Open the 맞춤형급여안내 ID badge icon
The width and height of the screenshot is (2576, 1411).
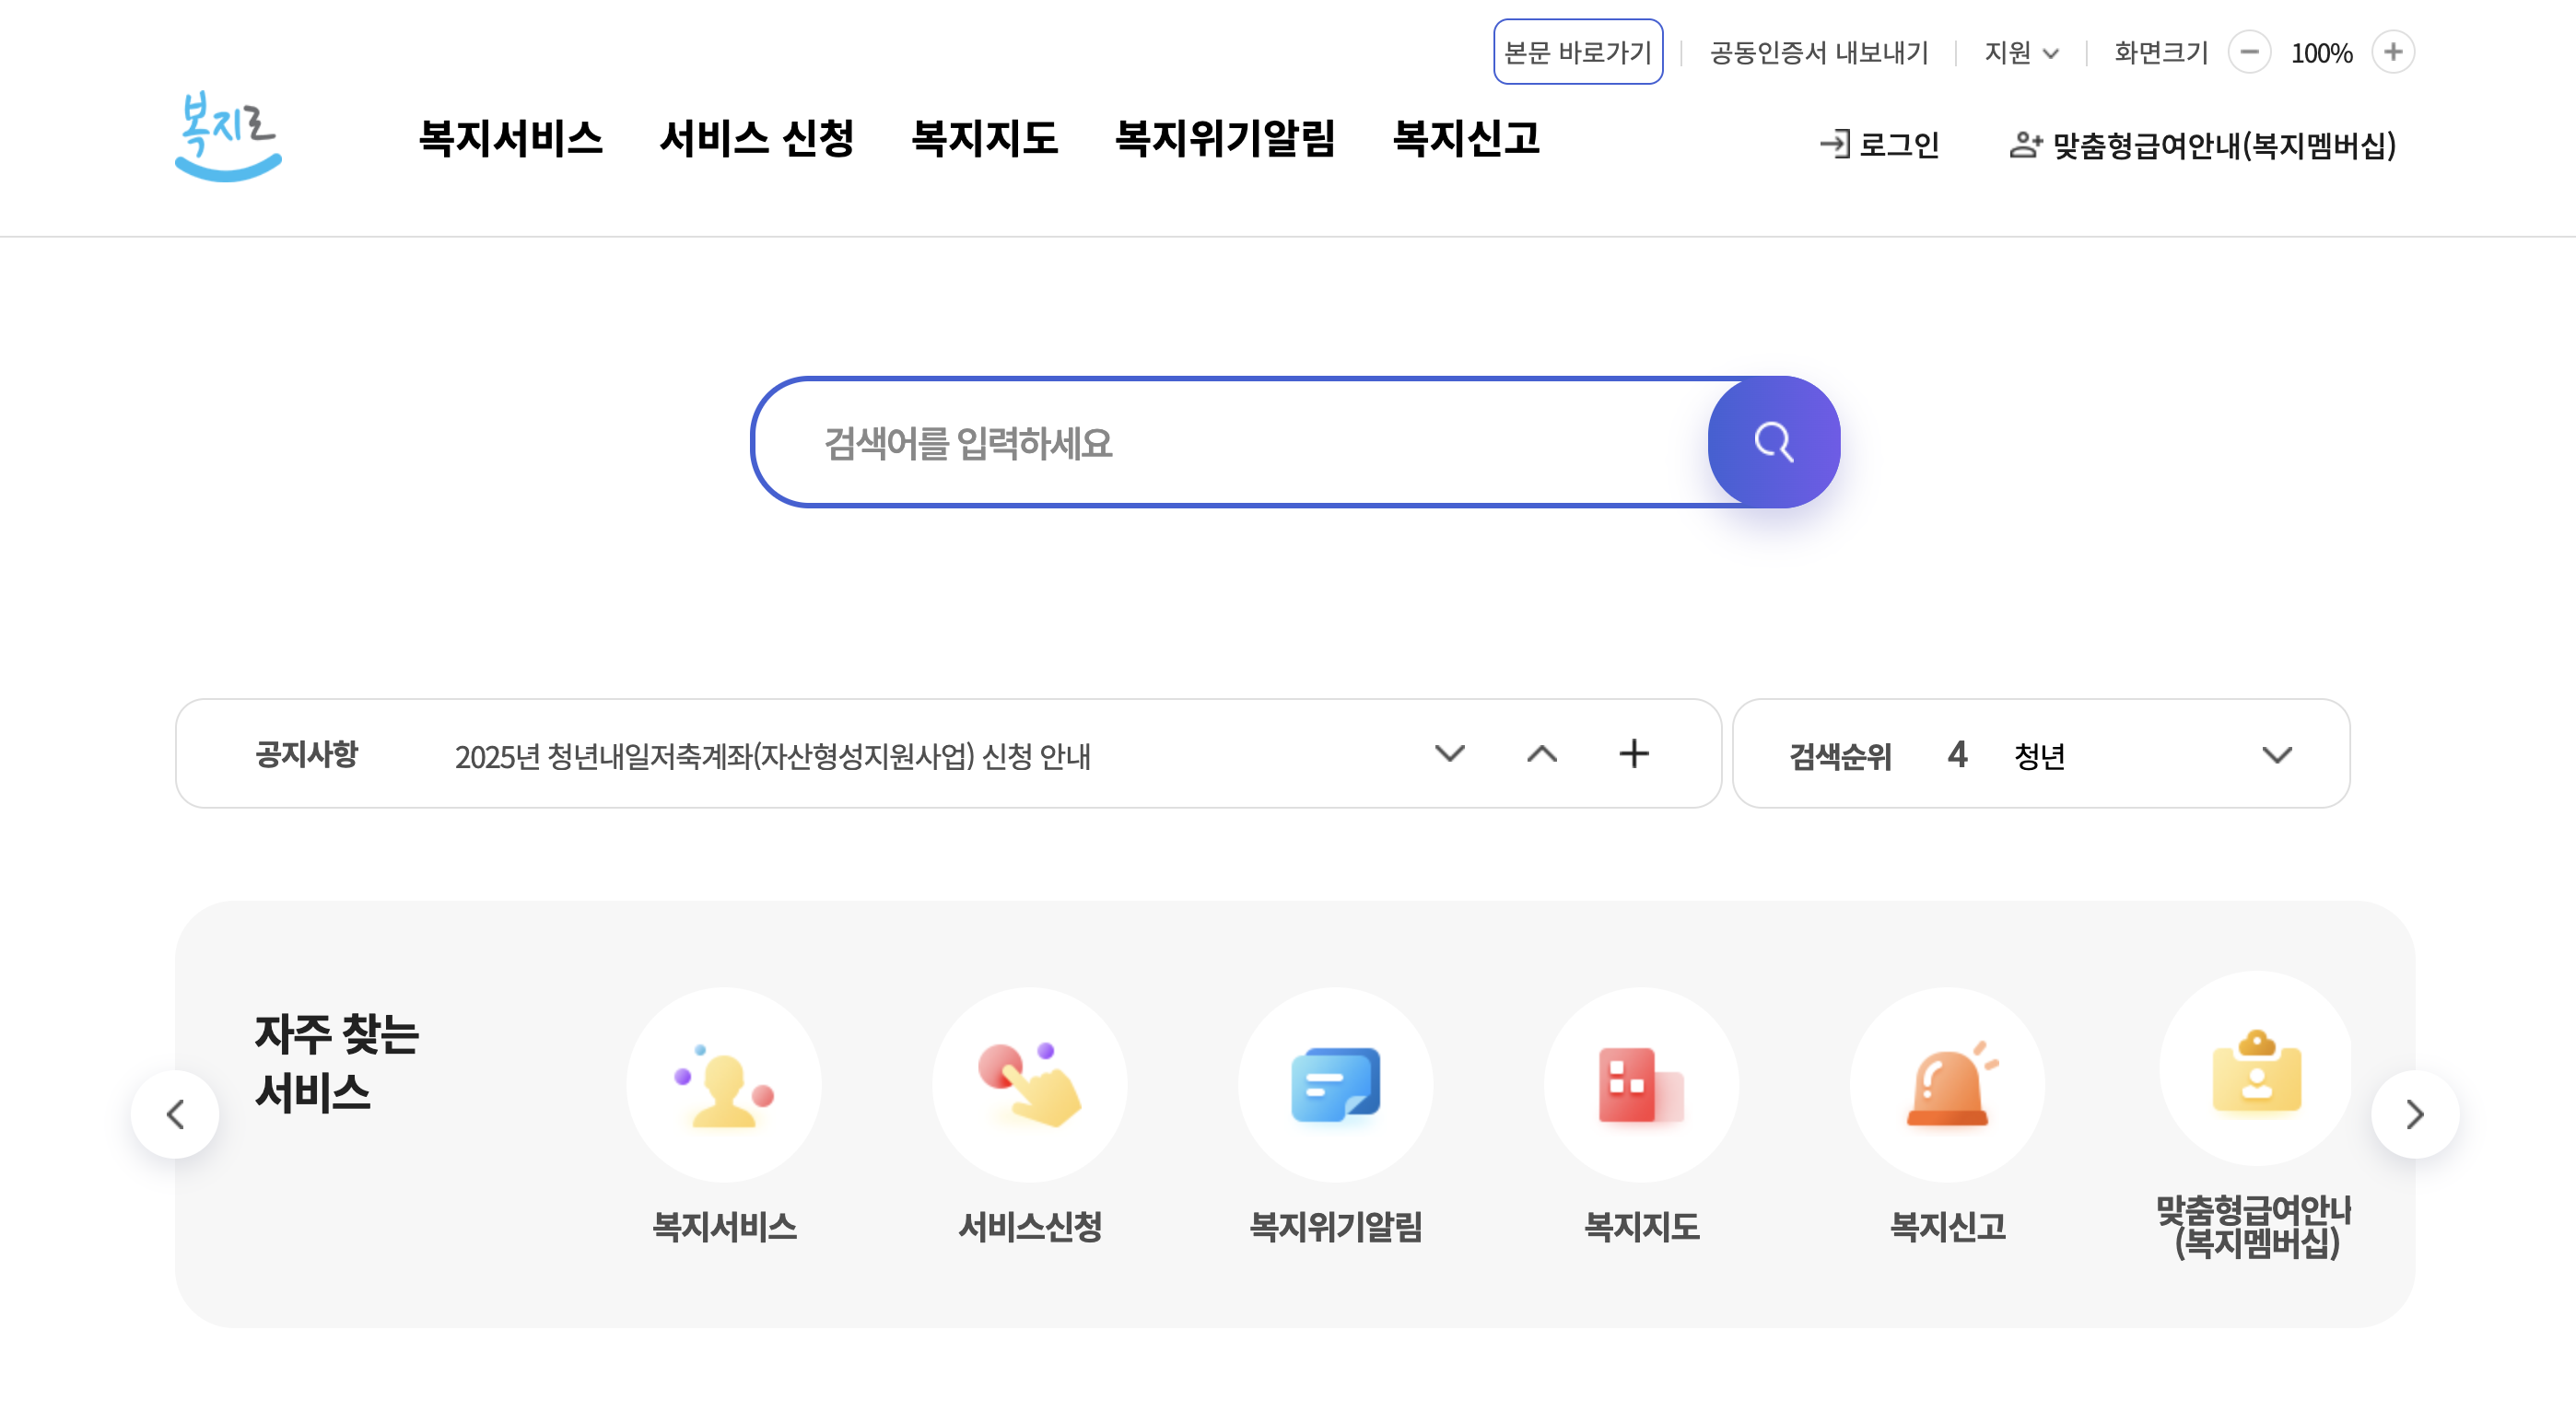pyautogui.click(x=2255, y=1070)
